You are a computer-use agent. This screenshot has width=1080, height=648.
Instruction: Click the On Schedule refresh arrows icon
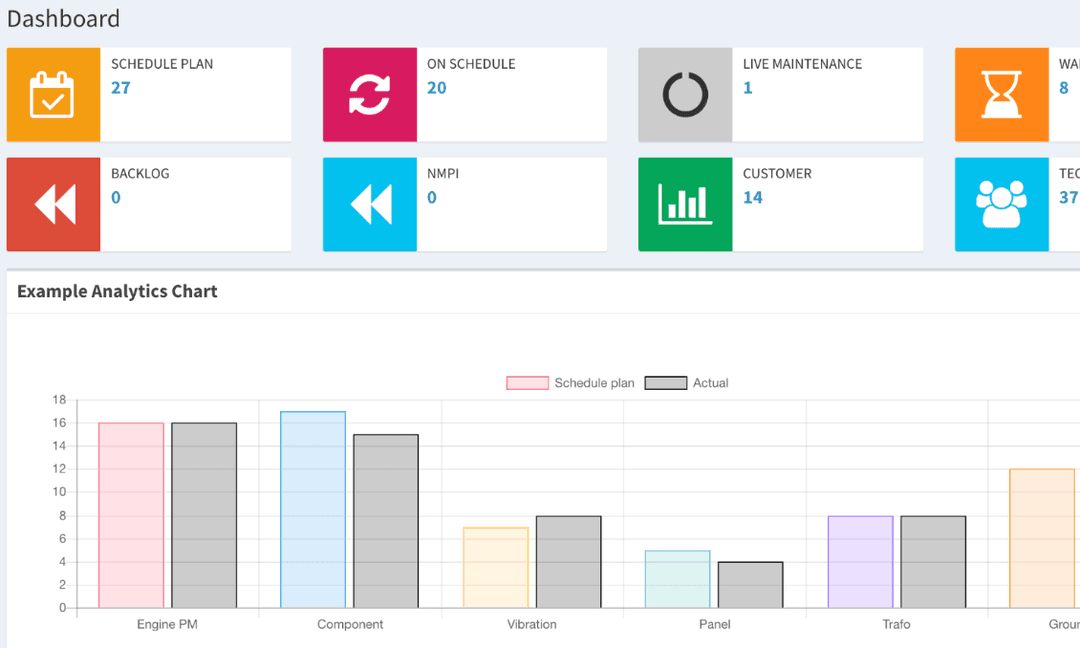click(x=369, y=95)
